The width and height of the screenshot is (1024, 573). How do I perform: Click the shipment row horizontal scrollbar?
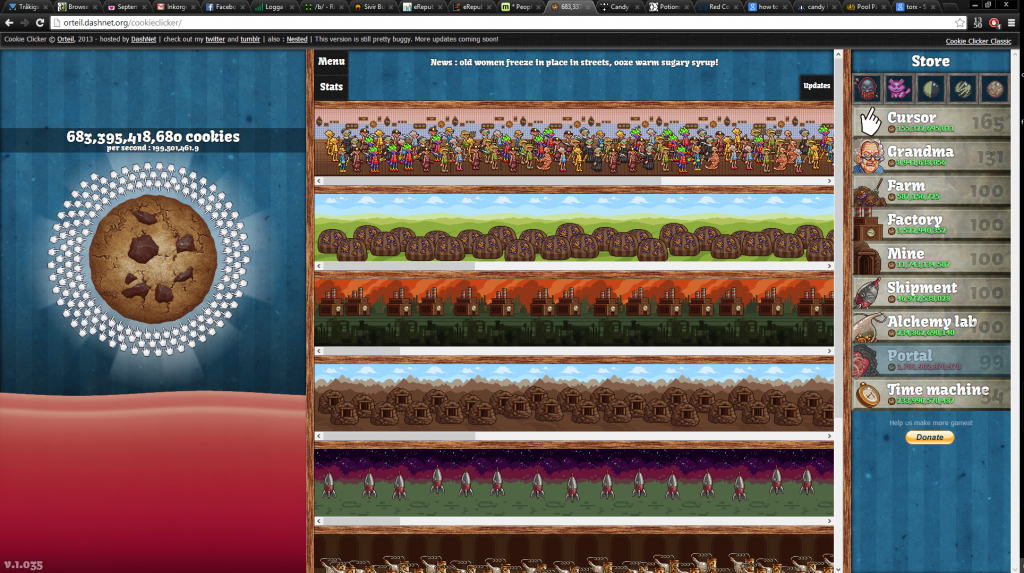coord(574,521)
